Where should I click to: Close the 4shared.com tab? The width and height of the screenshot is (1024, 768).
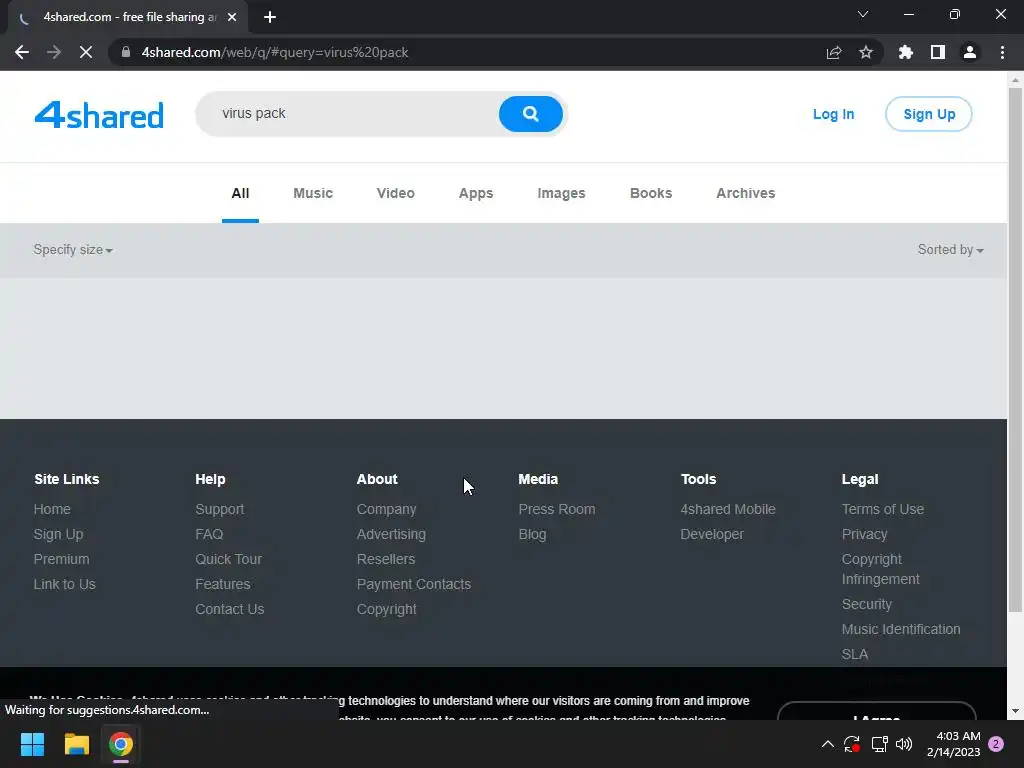232,17
